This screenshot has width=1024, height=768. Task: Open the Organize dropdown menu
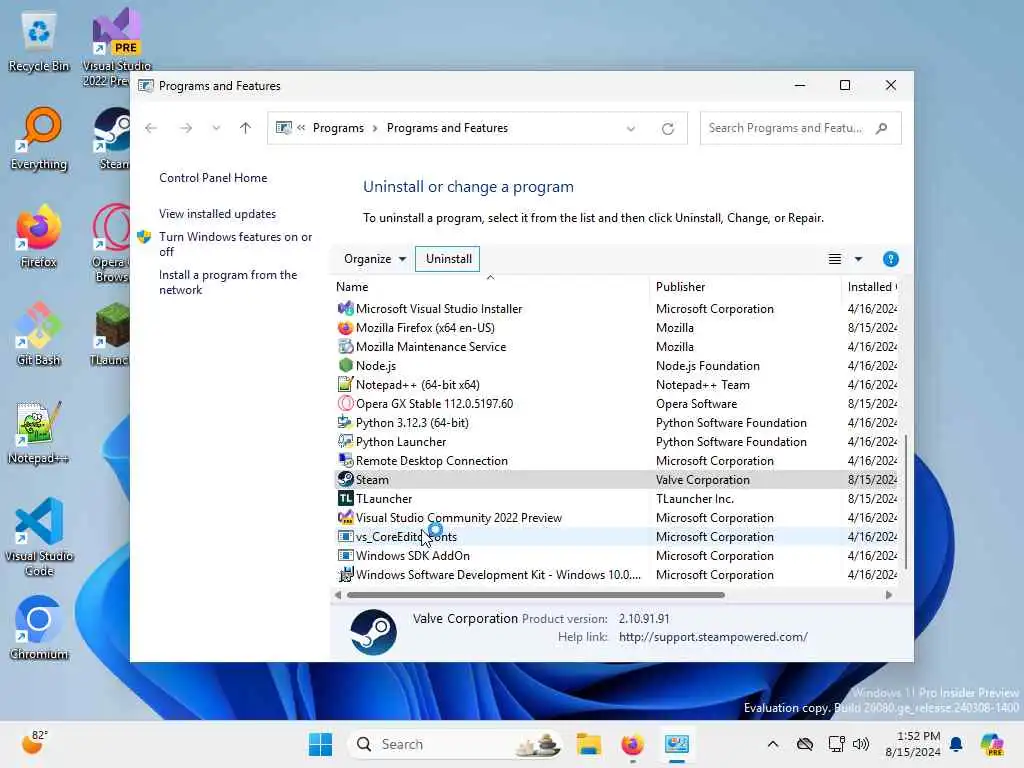pyautogui.click(x=375, y=259)
